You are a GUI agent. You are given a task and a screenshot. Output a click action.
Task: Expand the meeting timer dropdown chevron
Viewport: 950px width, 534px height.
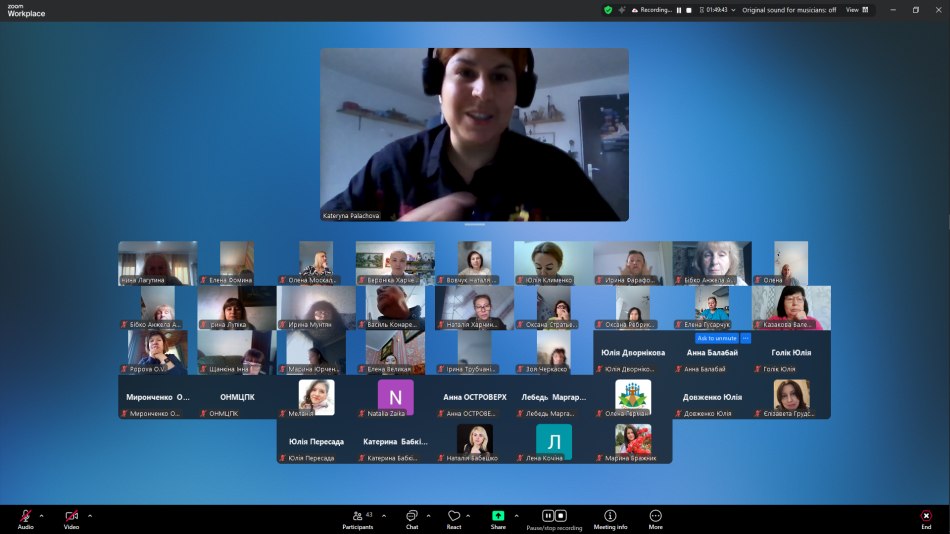(x=733, y=10)
